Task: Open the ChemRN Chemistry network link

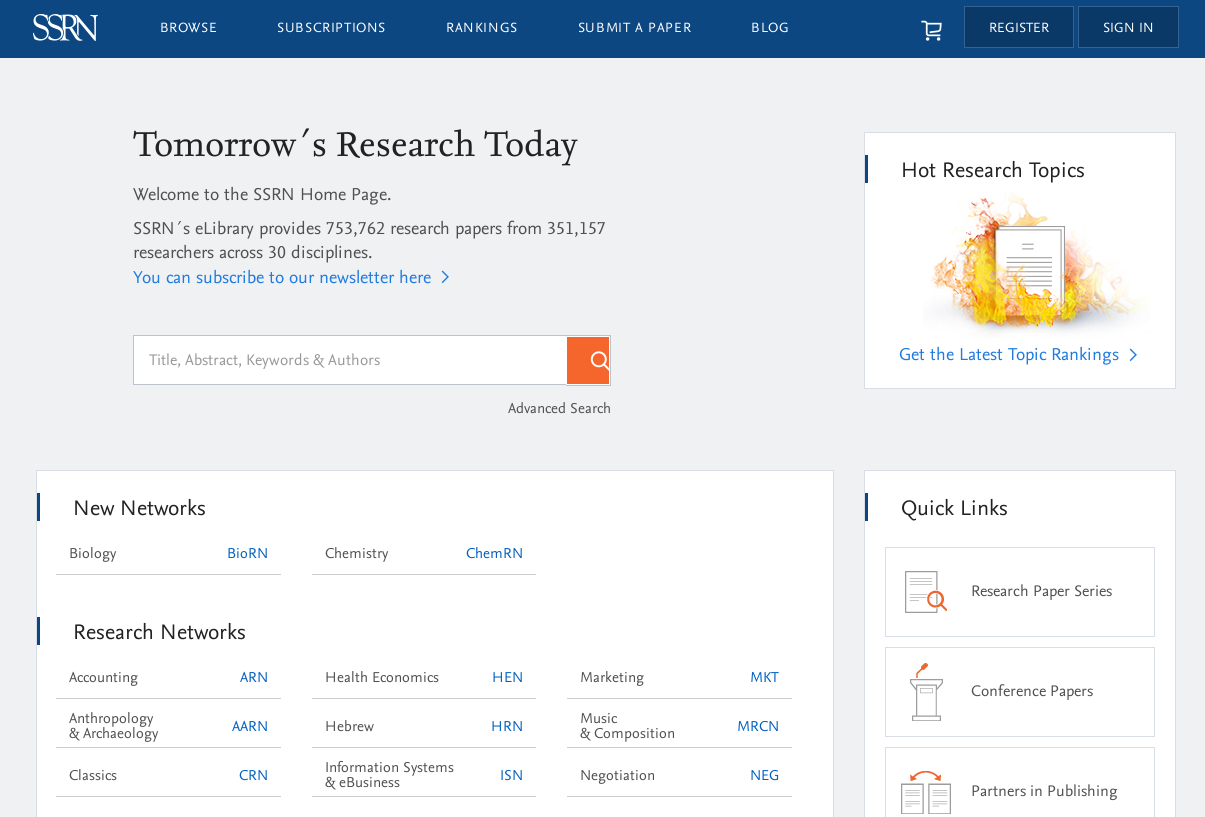Action: tap(494, 554)
